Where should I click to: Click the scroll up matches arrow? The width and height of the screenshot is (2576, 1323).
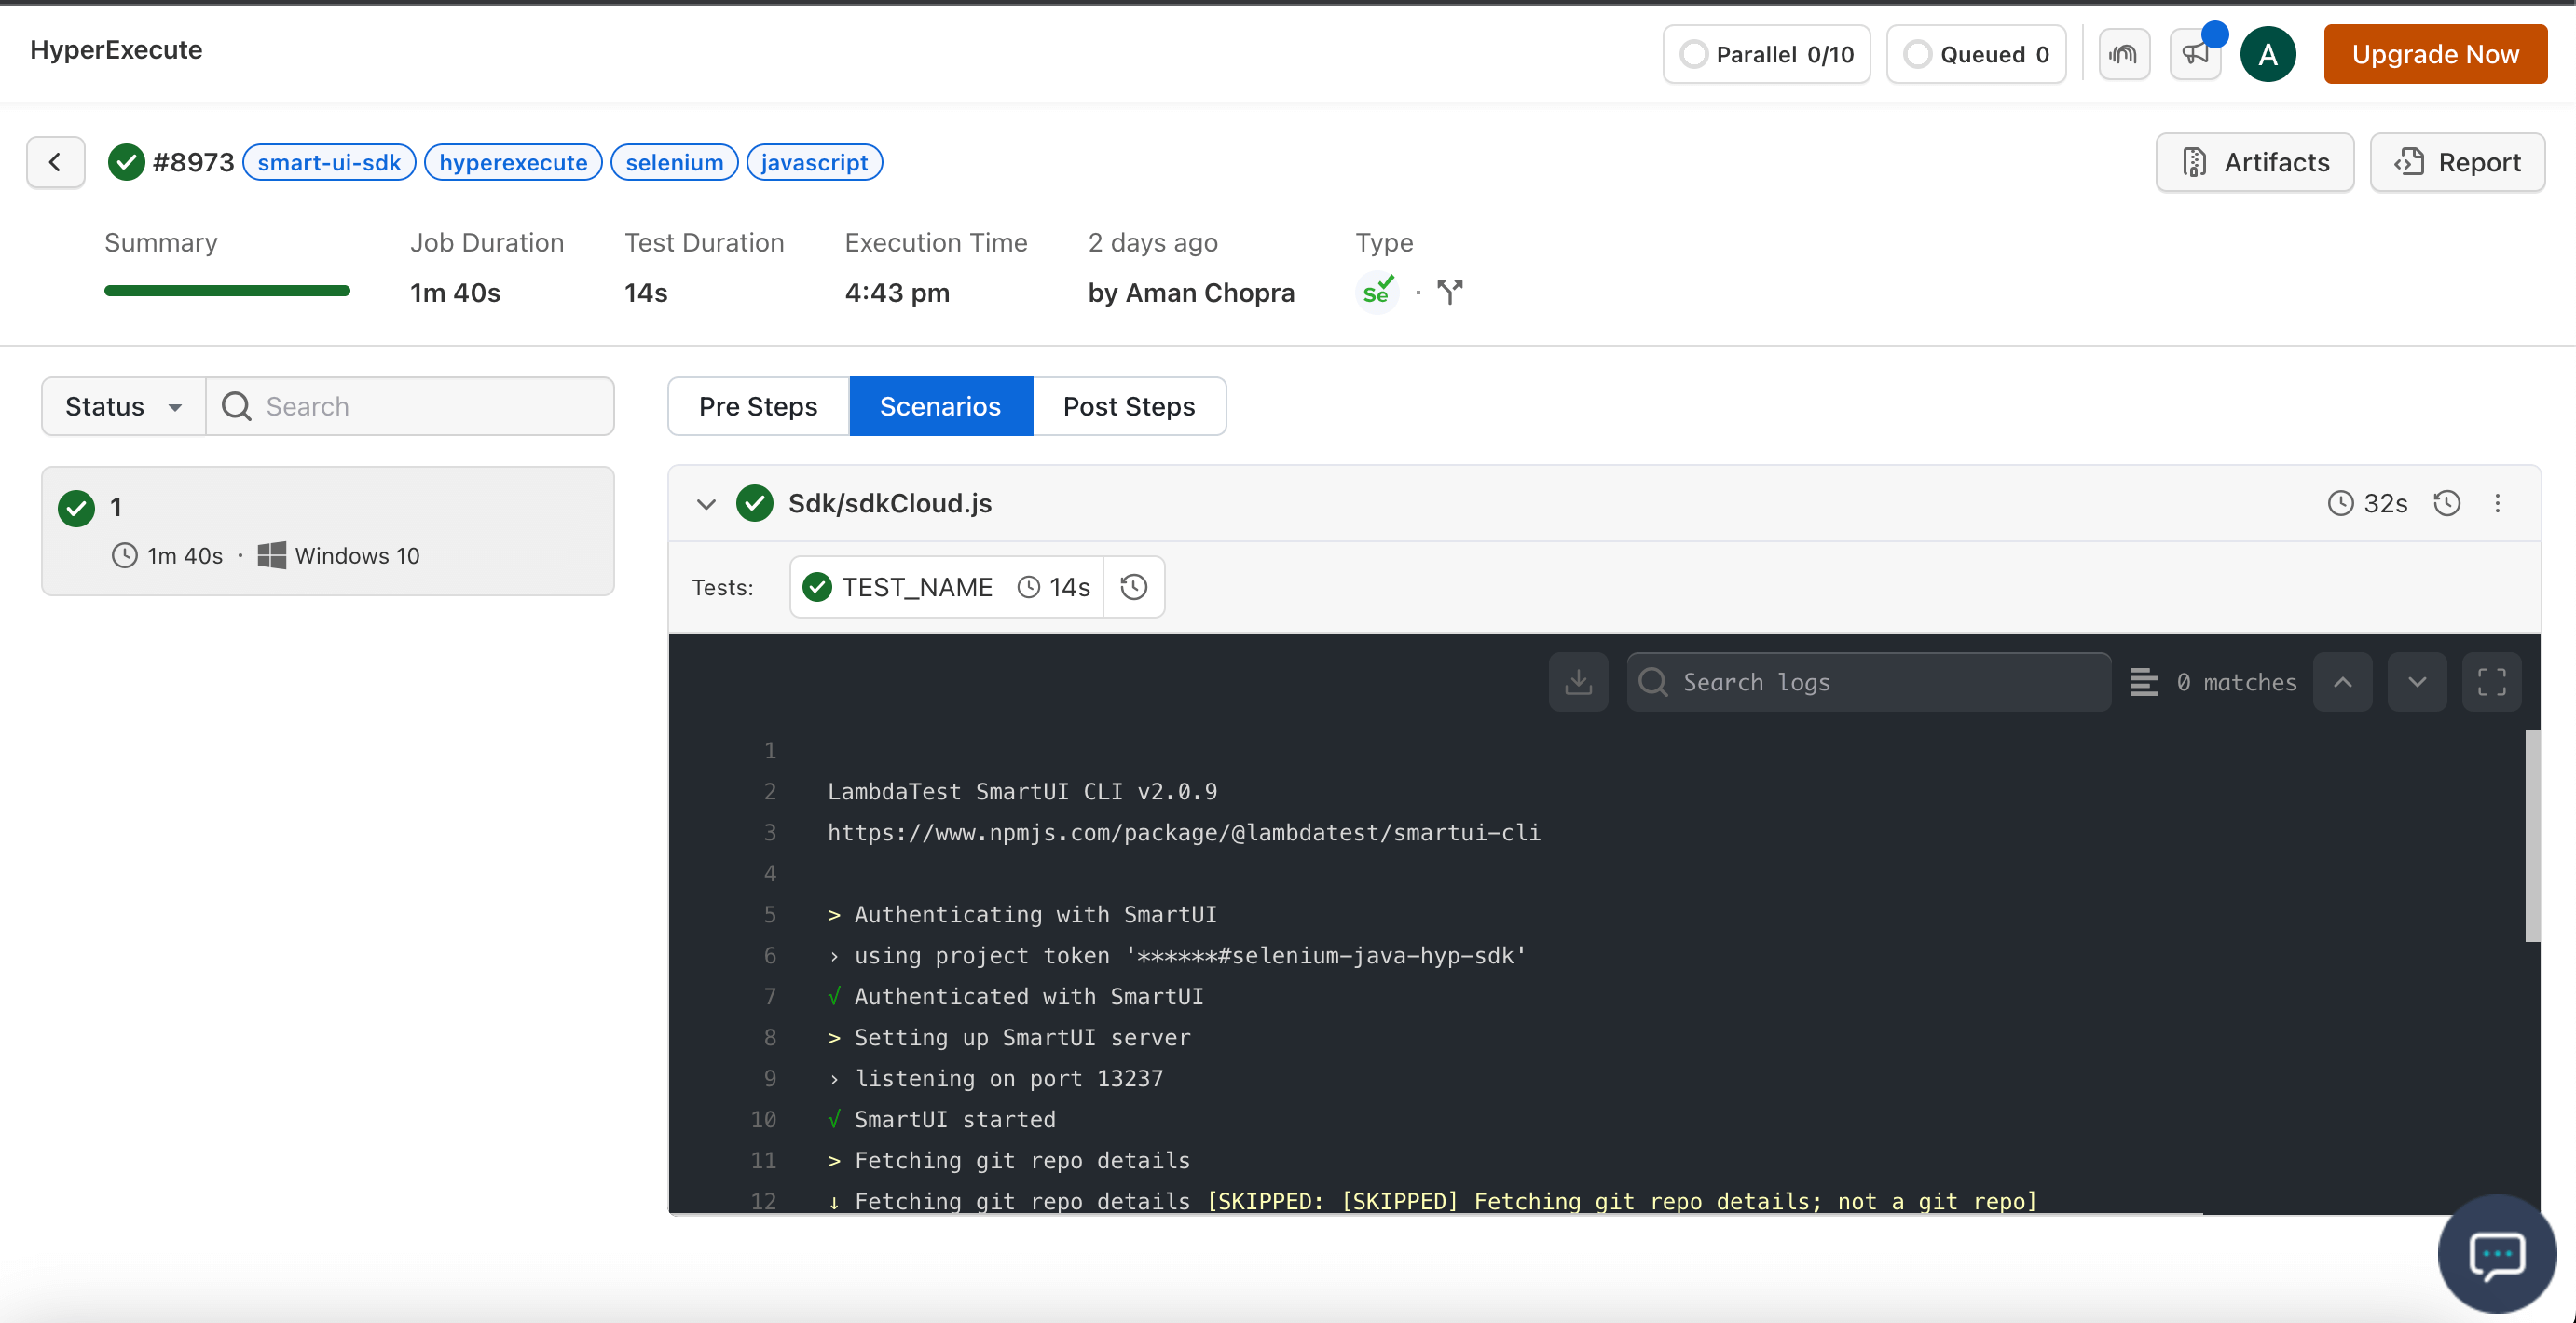[2345, 680]
